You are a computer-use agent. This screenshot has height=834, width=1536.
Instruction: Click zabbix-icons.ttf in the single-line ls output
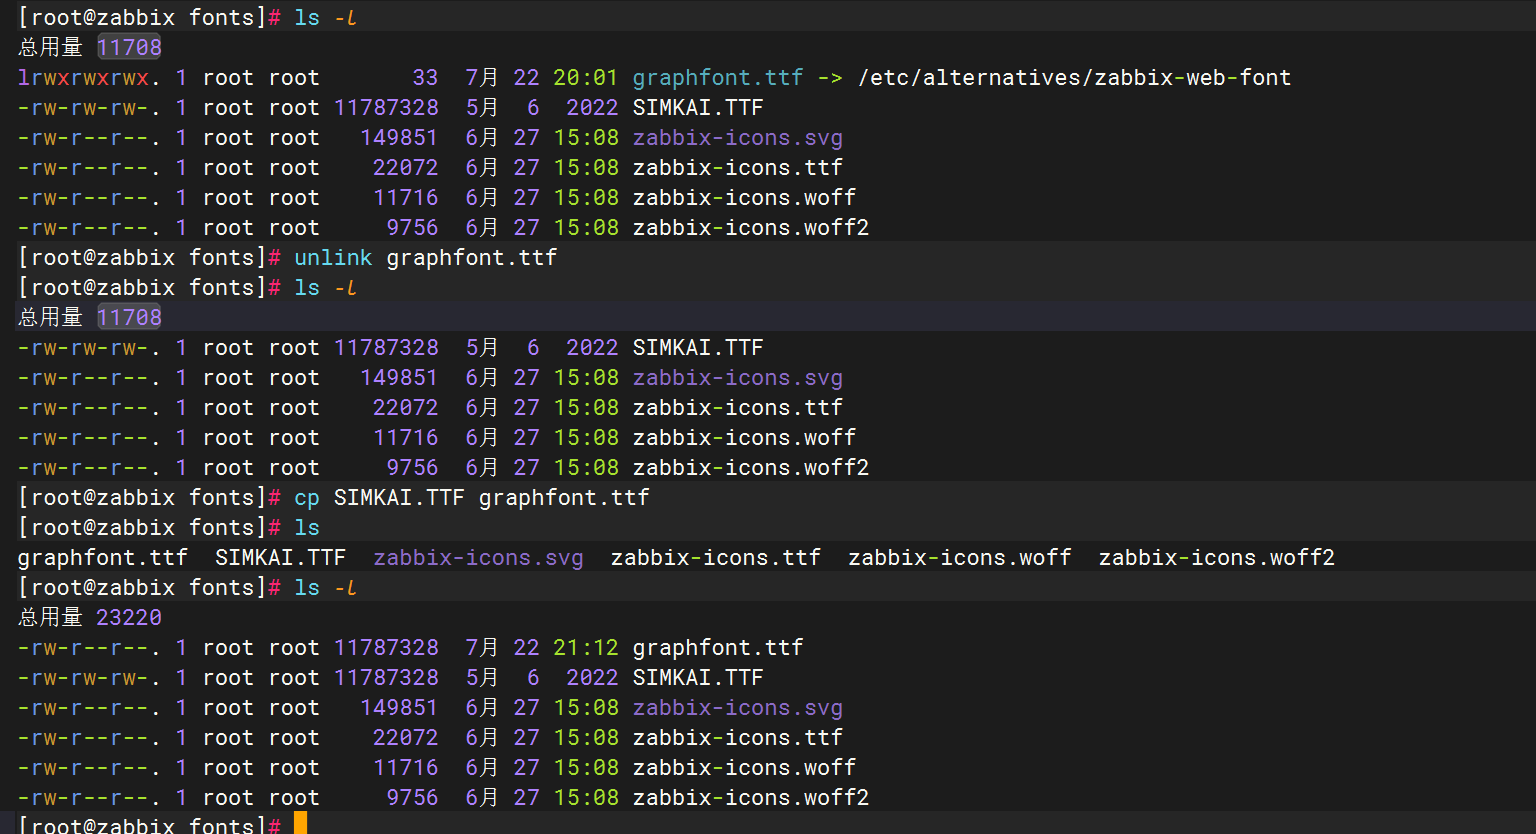716,558
